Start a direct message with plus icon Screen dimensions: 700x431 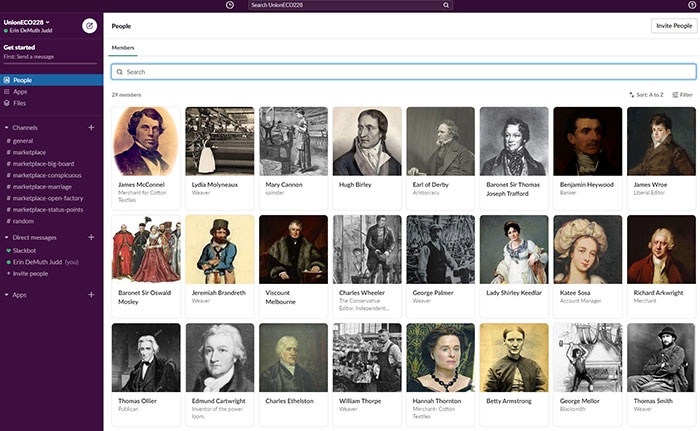(x=91, y=238)
